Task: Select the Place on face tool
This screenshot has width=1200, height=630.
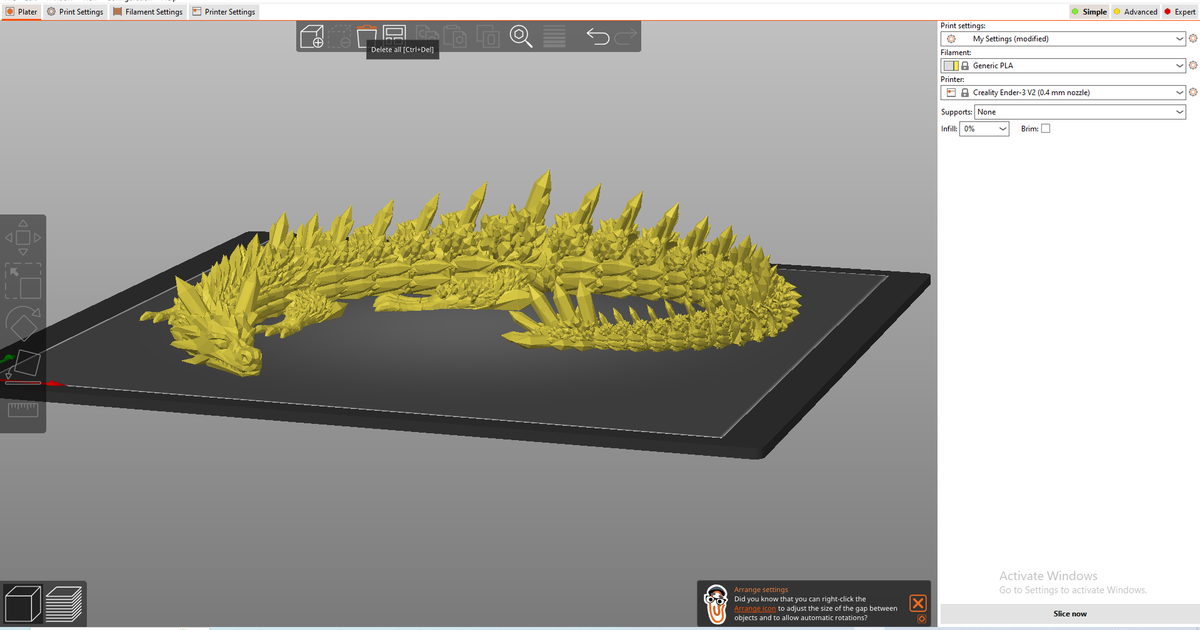Action: (22, 365)
